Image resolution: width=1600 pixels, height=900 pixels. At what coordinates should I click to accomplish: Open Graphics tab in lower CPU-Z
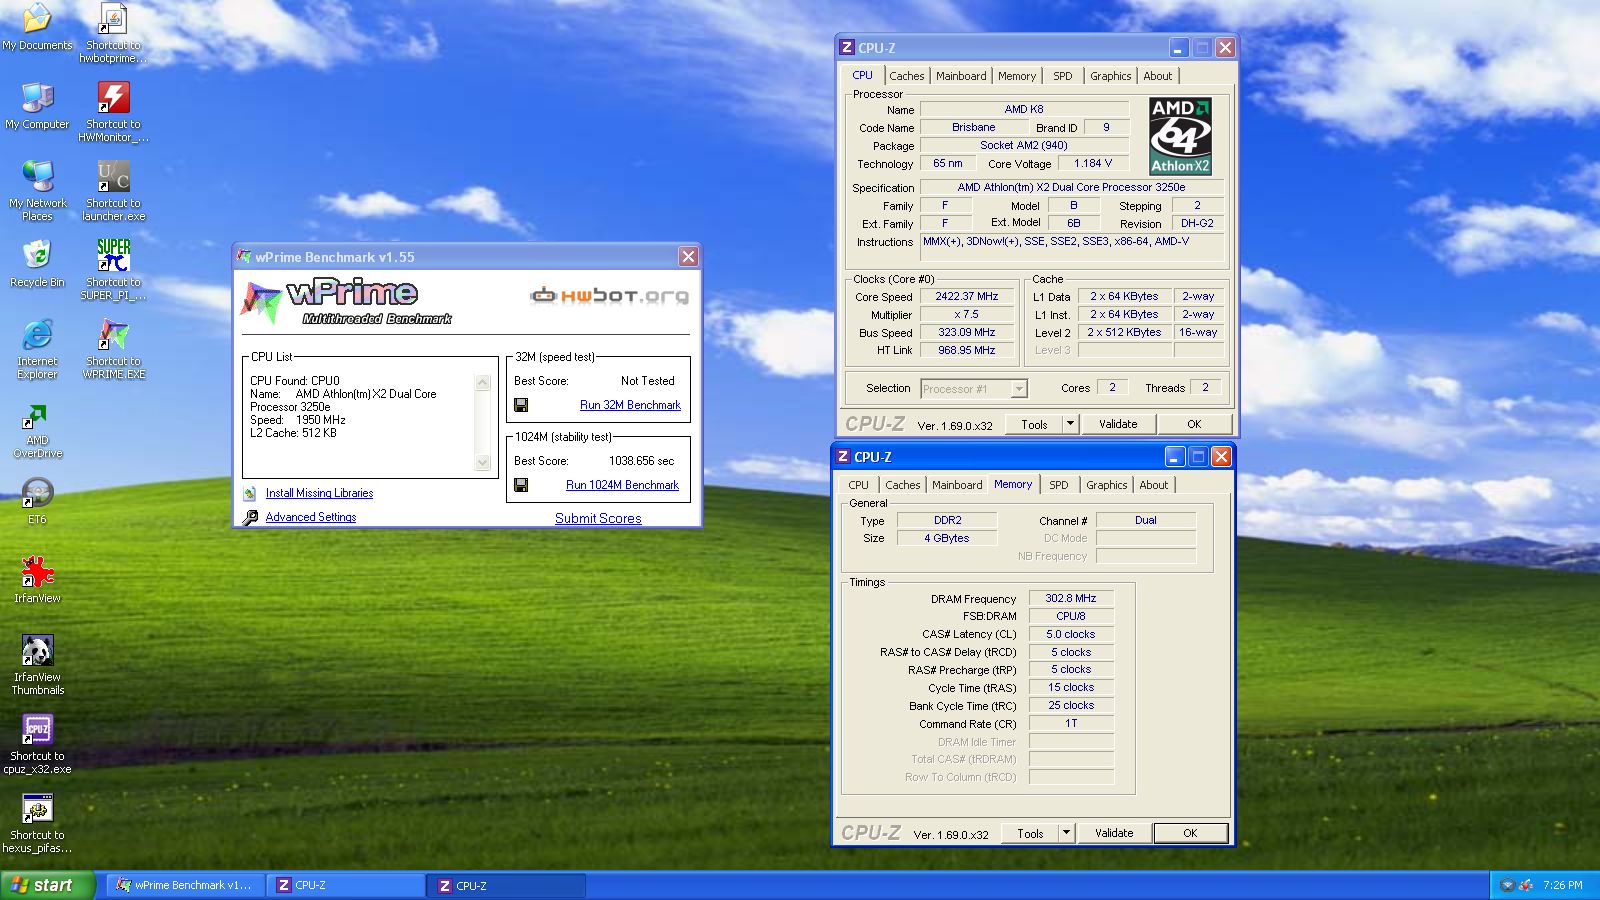coord(1107,485)
